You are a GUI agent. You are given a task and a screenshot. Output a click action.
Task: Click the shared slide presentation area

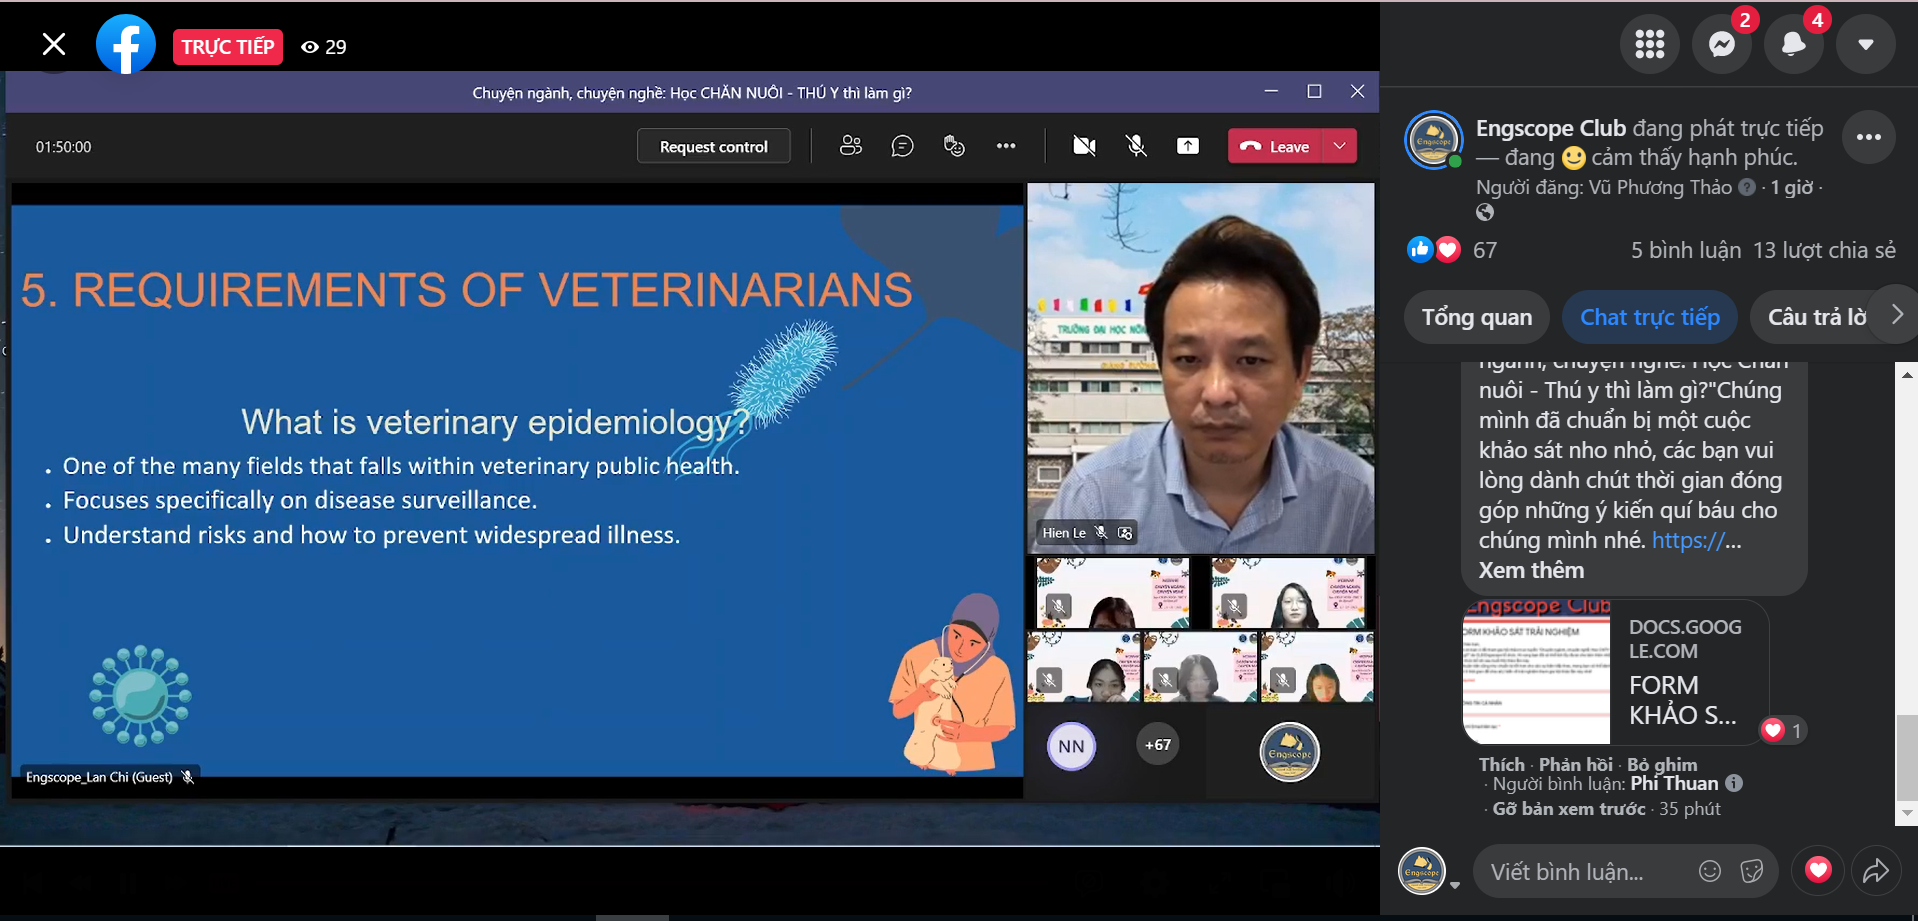tap(517, 490)
